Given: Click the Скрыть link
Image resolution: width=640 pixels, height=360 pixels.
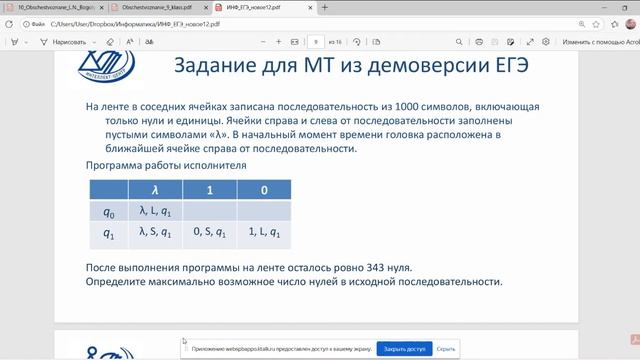Looking at the screenshot, I should (x=446, y=349).
